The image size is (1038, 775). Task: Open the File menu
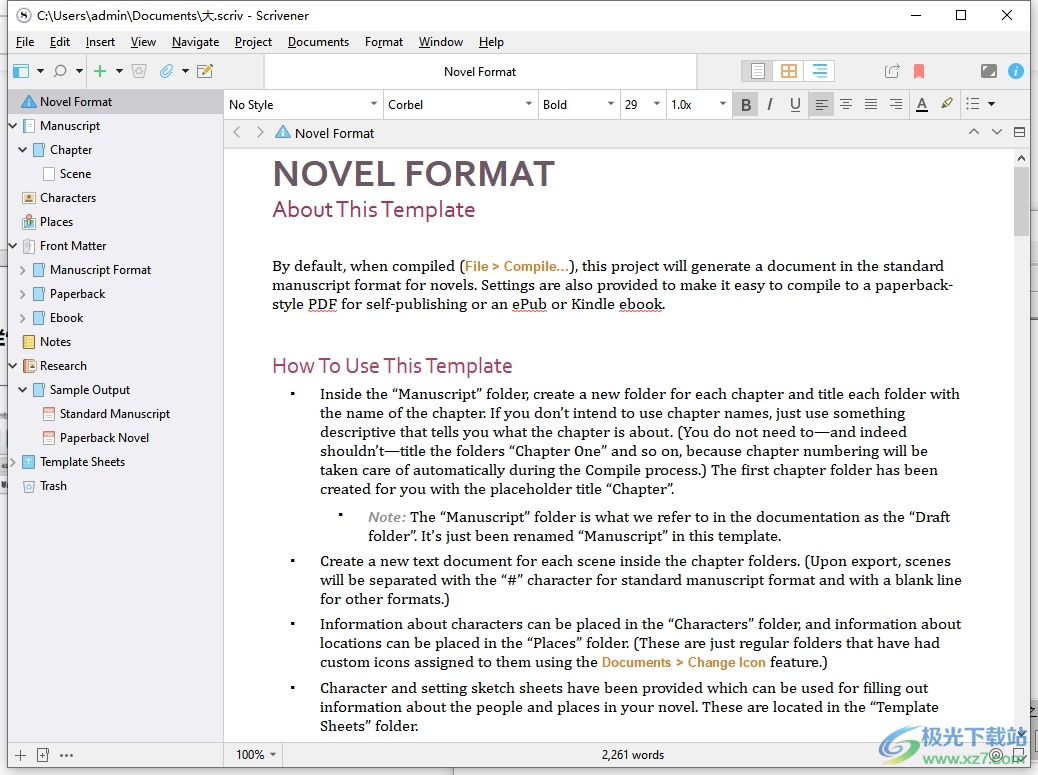[25, 42]
